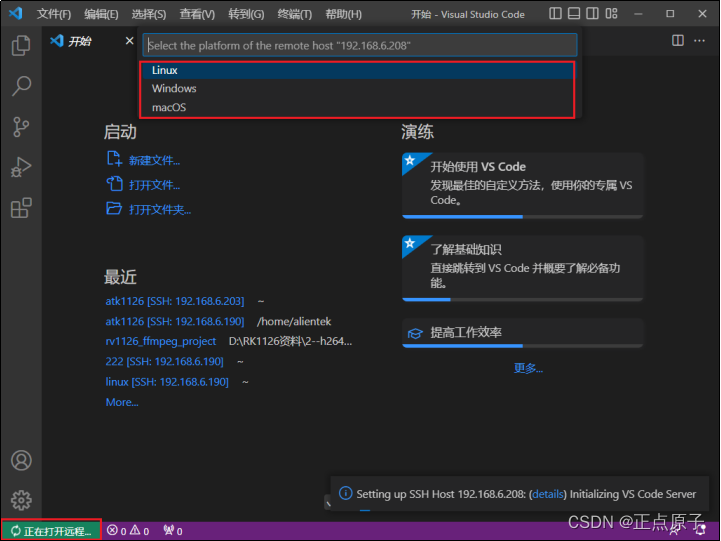721x541 pixels.
Task: Open the errors and warnings status item
Action: point(128,531)
